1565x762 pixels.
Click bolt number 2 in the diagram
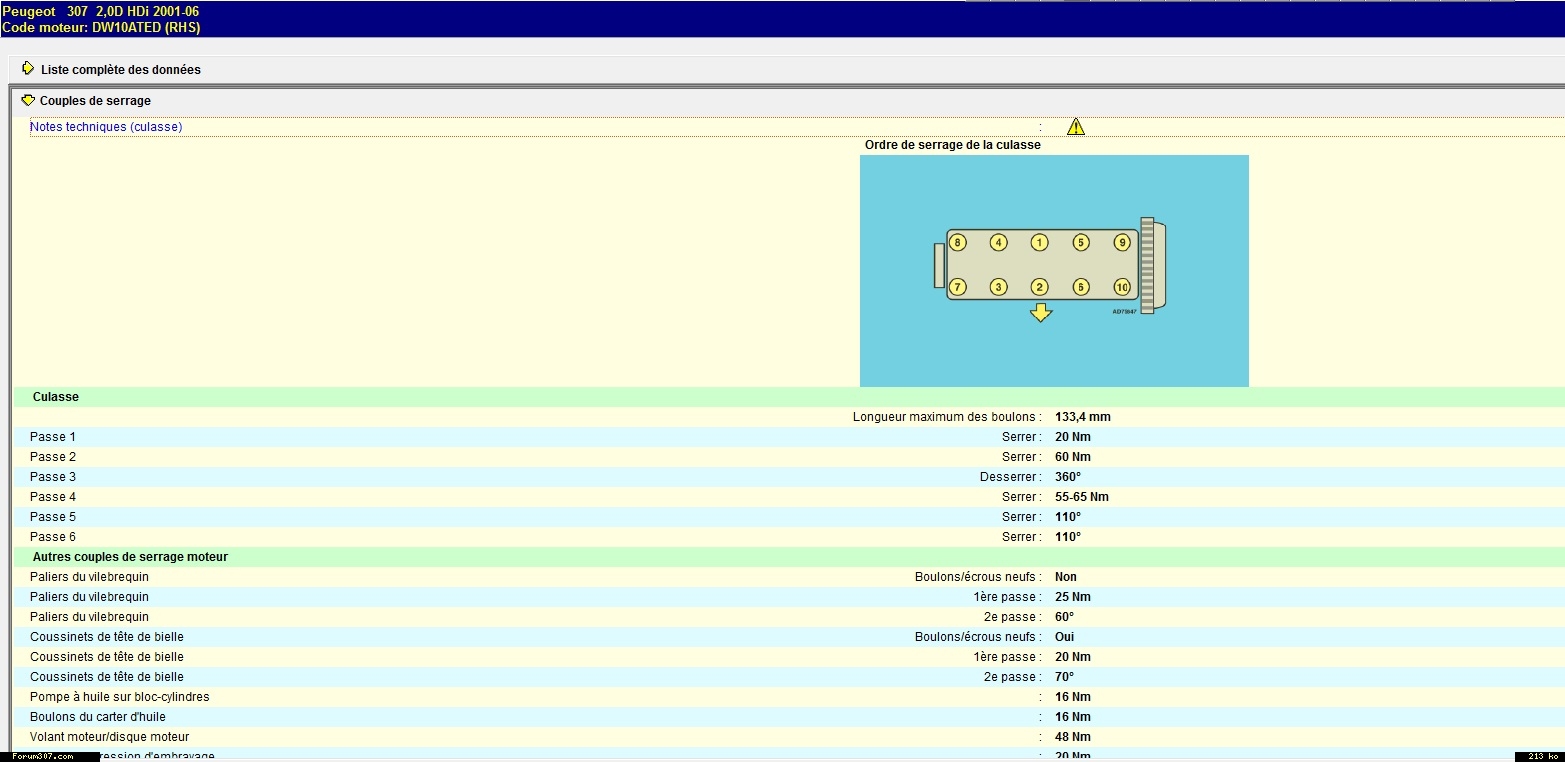coord(1040,287)
